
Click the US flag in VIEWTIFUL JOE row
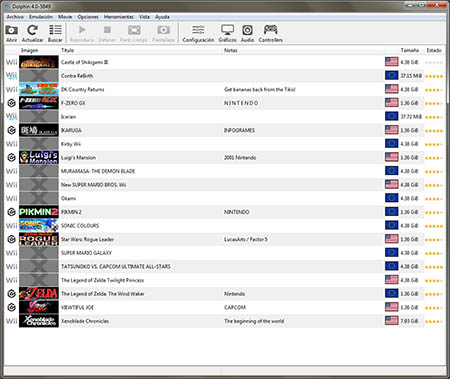point(392,307)
